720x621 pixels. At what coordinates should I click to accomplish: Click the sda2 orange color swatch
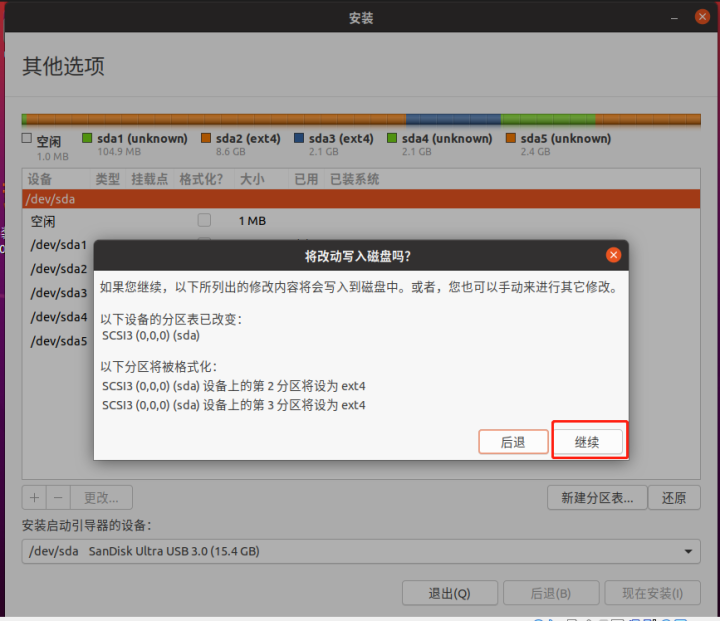(206, 138)
